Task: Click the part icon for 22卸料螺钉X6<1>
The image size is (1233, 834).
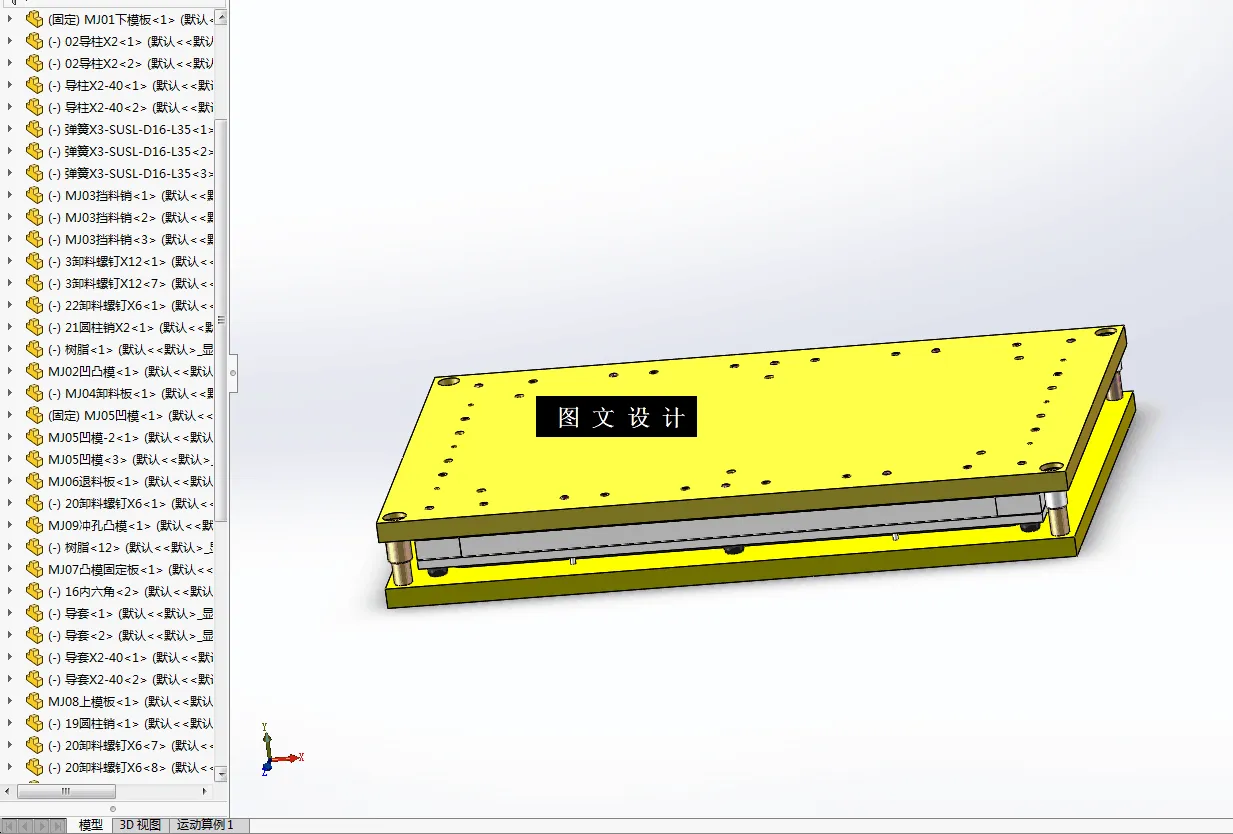Action: pyautogui.click(x=35, y=305)
